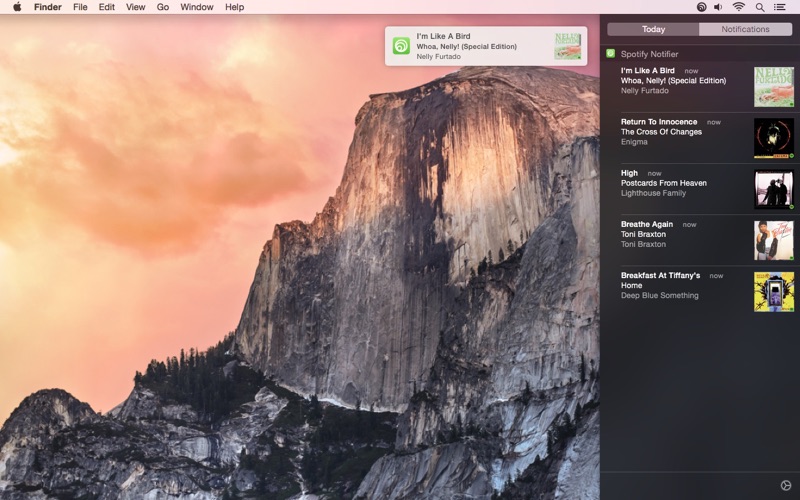Open the Apple menu
800x500 pixels.
click(17, 7)
